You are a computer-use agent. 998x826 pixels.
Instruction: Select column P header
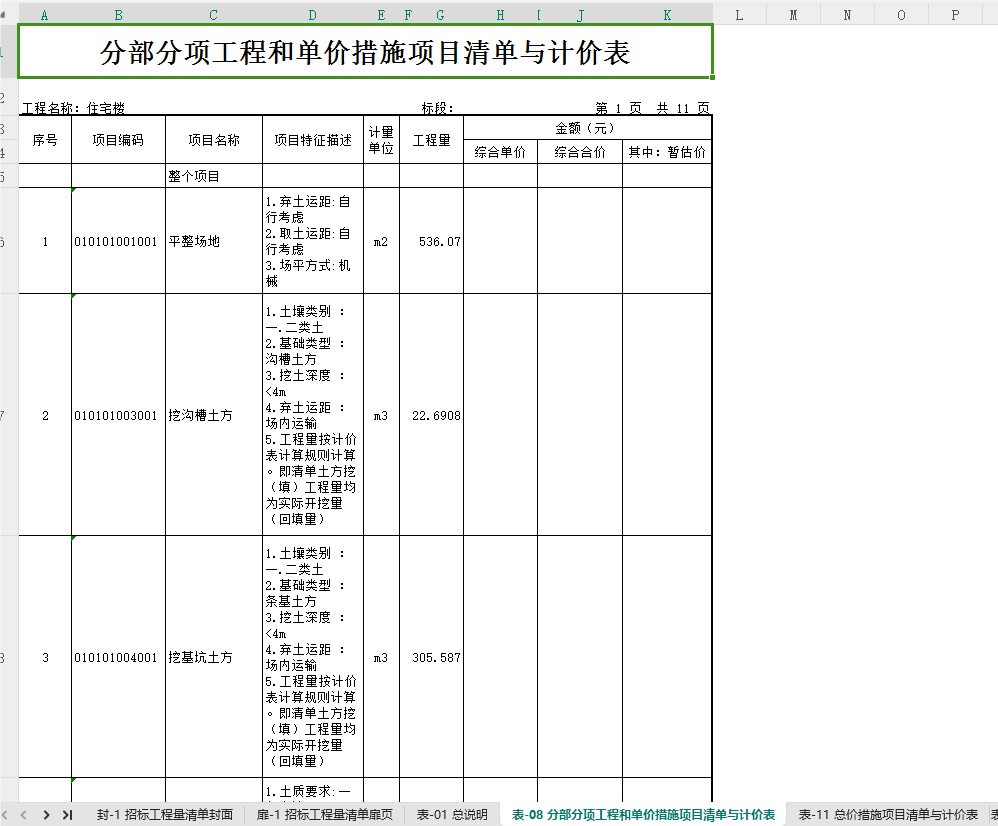(x=955, y=15)
